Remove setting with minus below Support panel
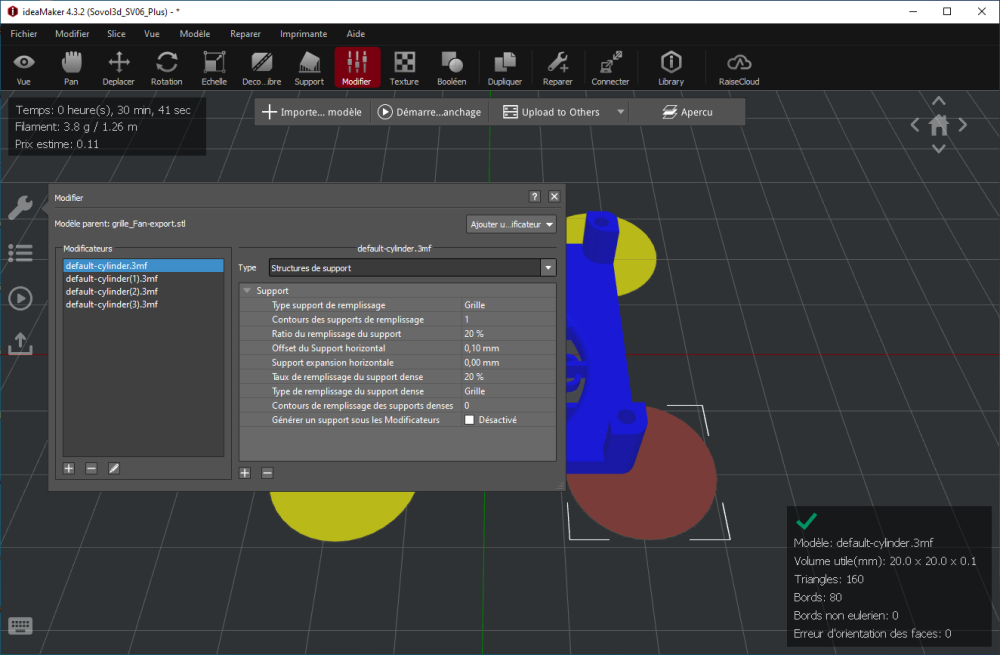 pos(267,473)
